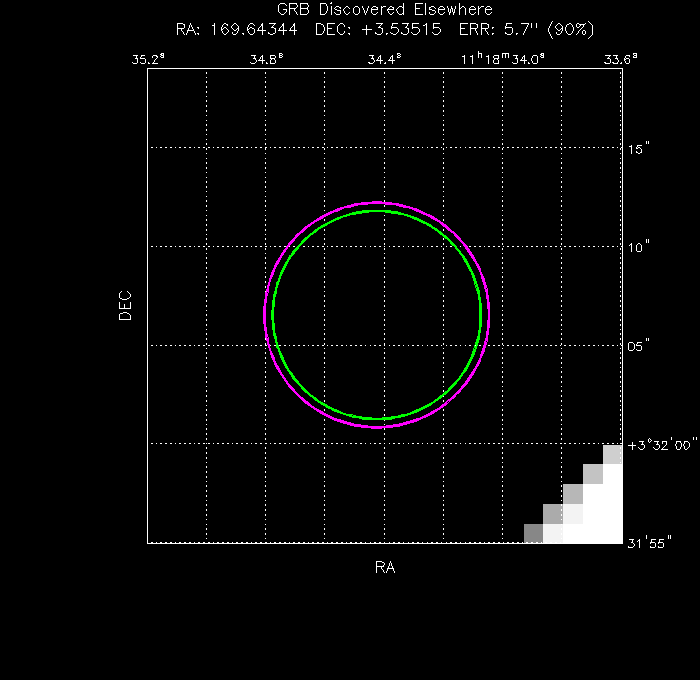The width and height of the screenshot is (700, 680).
Task: Click the 05" declination tick label
Action: [x=638, y=346]
